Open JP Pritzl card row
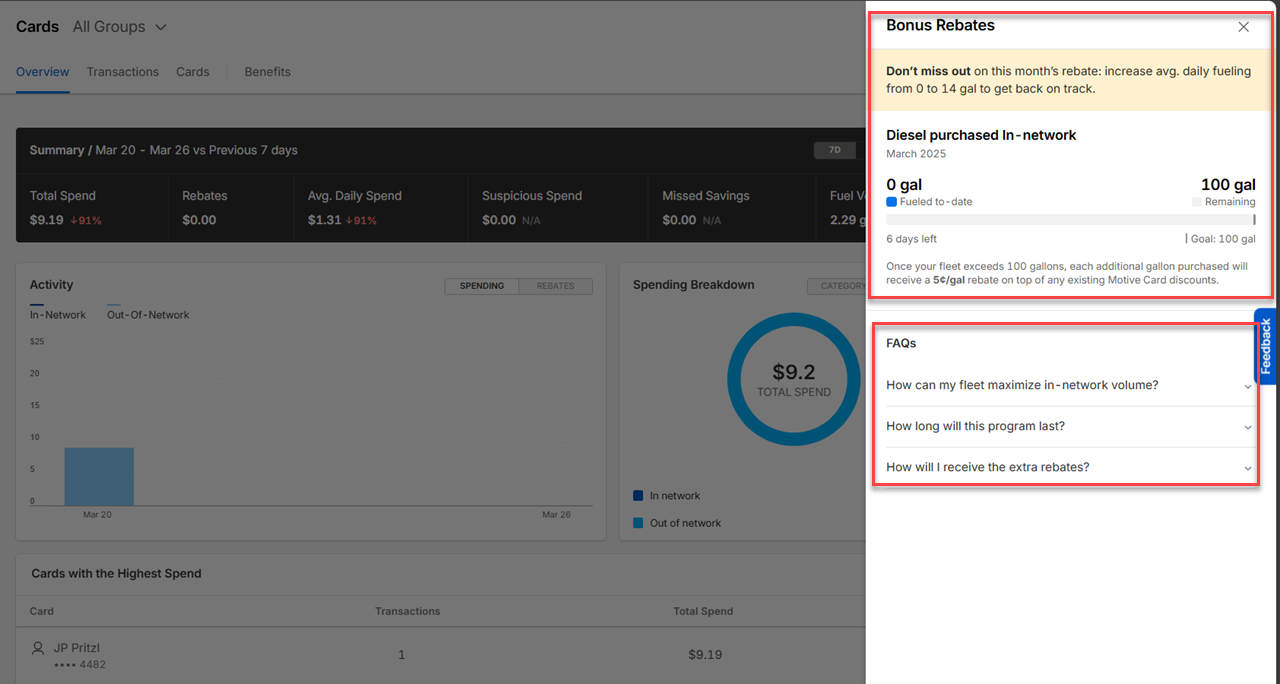Viewport: 1280px width, 684px height. click(x=440, y=655)
